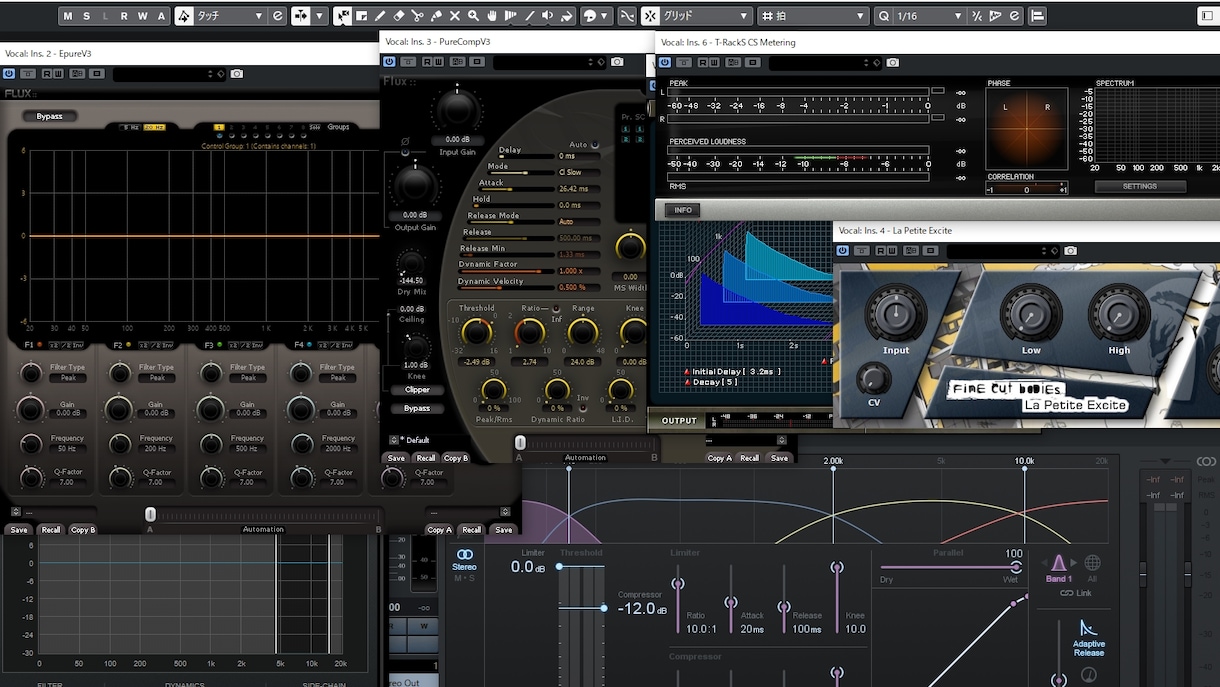Click Compressor threshold value -12.0 dB
This screenshot has width=1220, height=687.
pyautogui.click(x=640, y=608)
